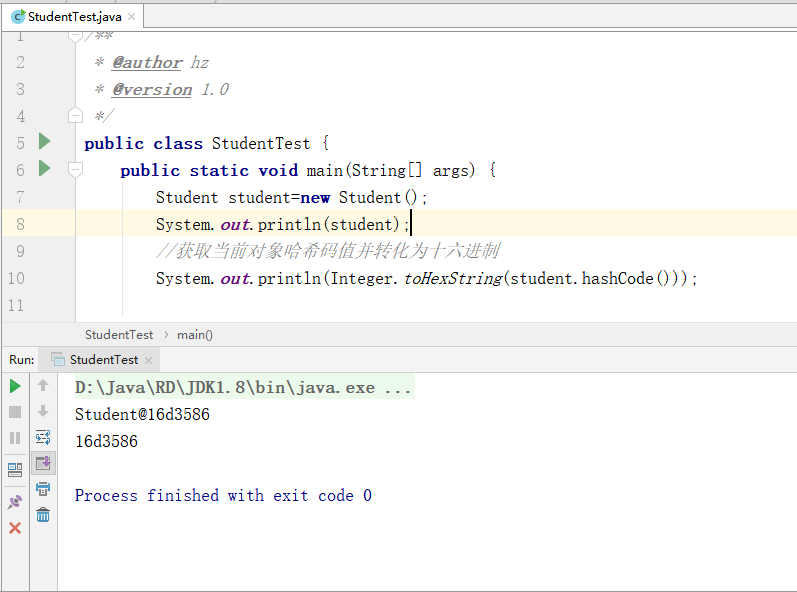Move down the stack trace
This screenshot has width=797, height=592.
[x=43, y=411]
